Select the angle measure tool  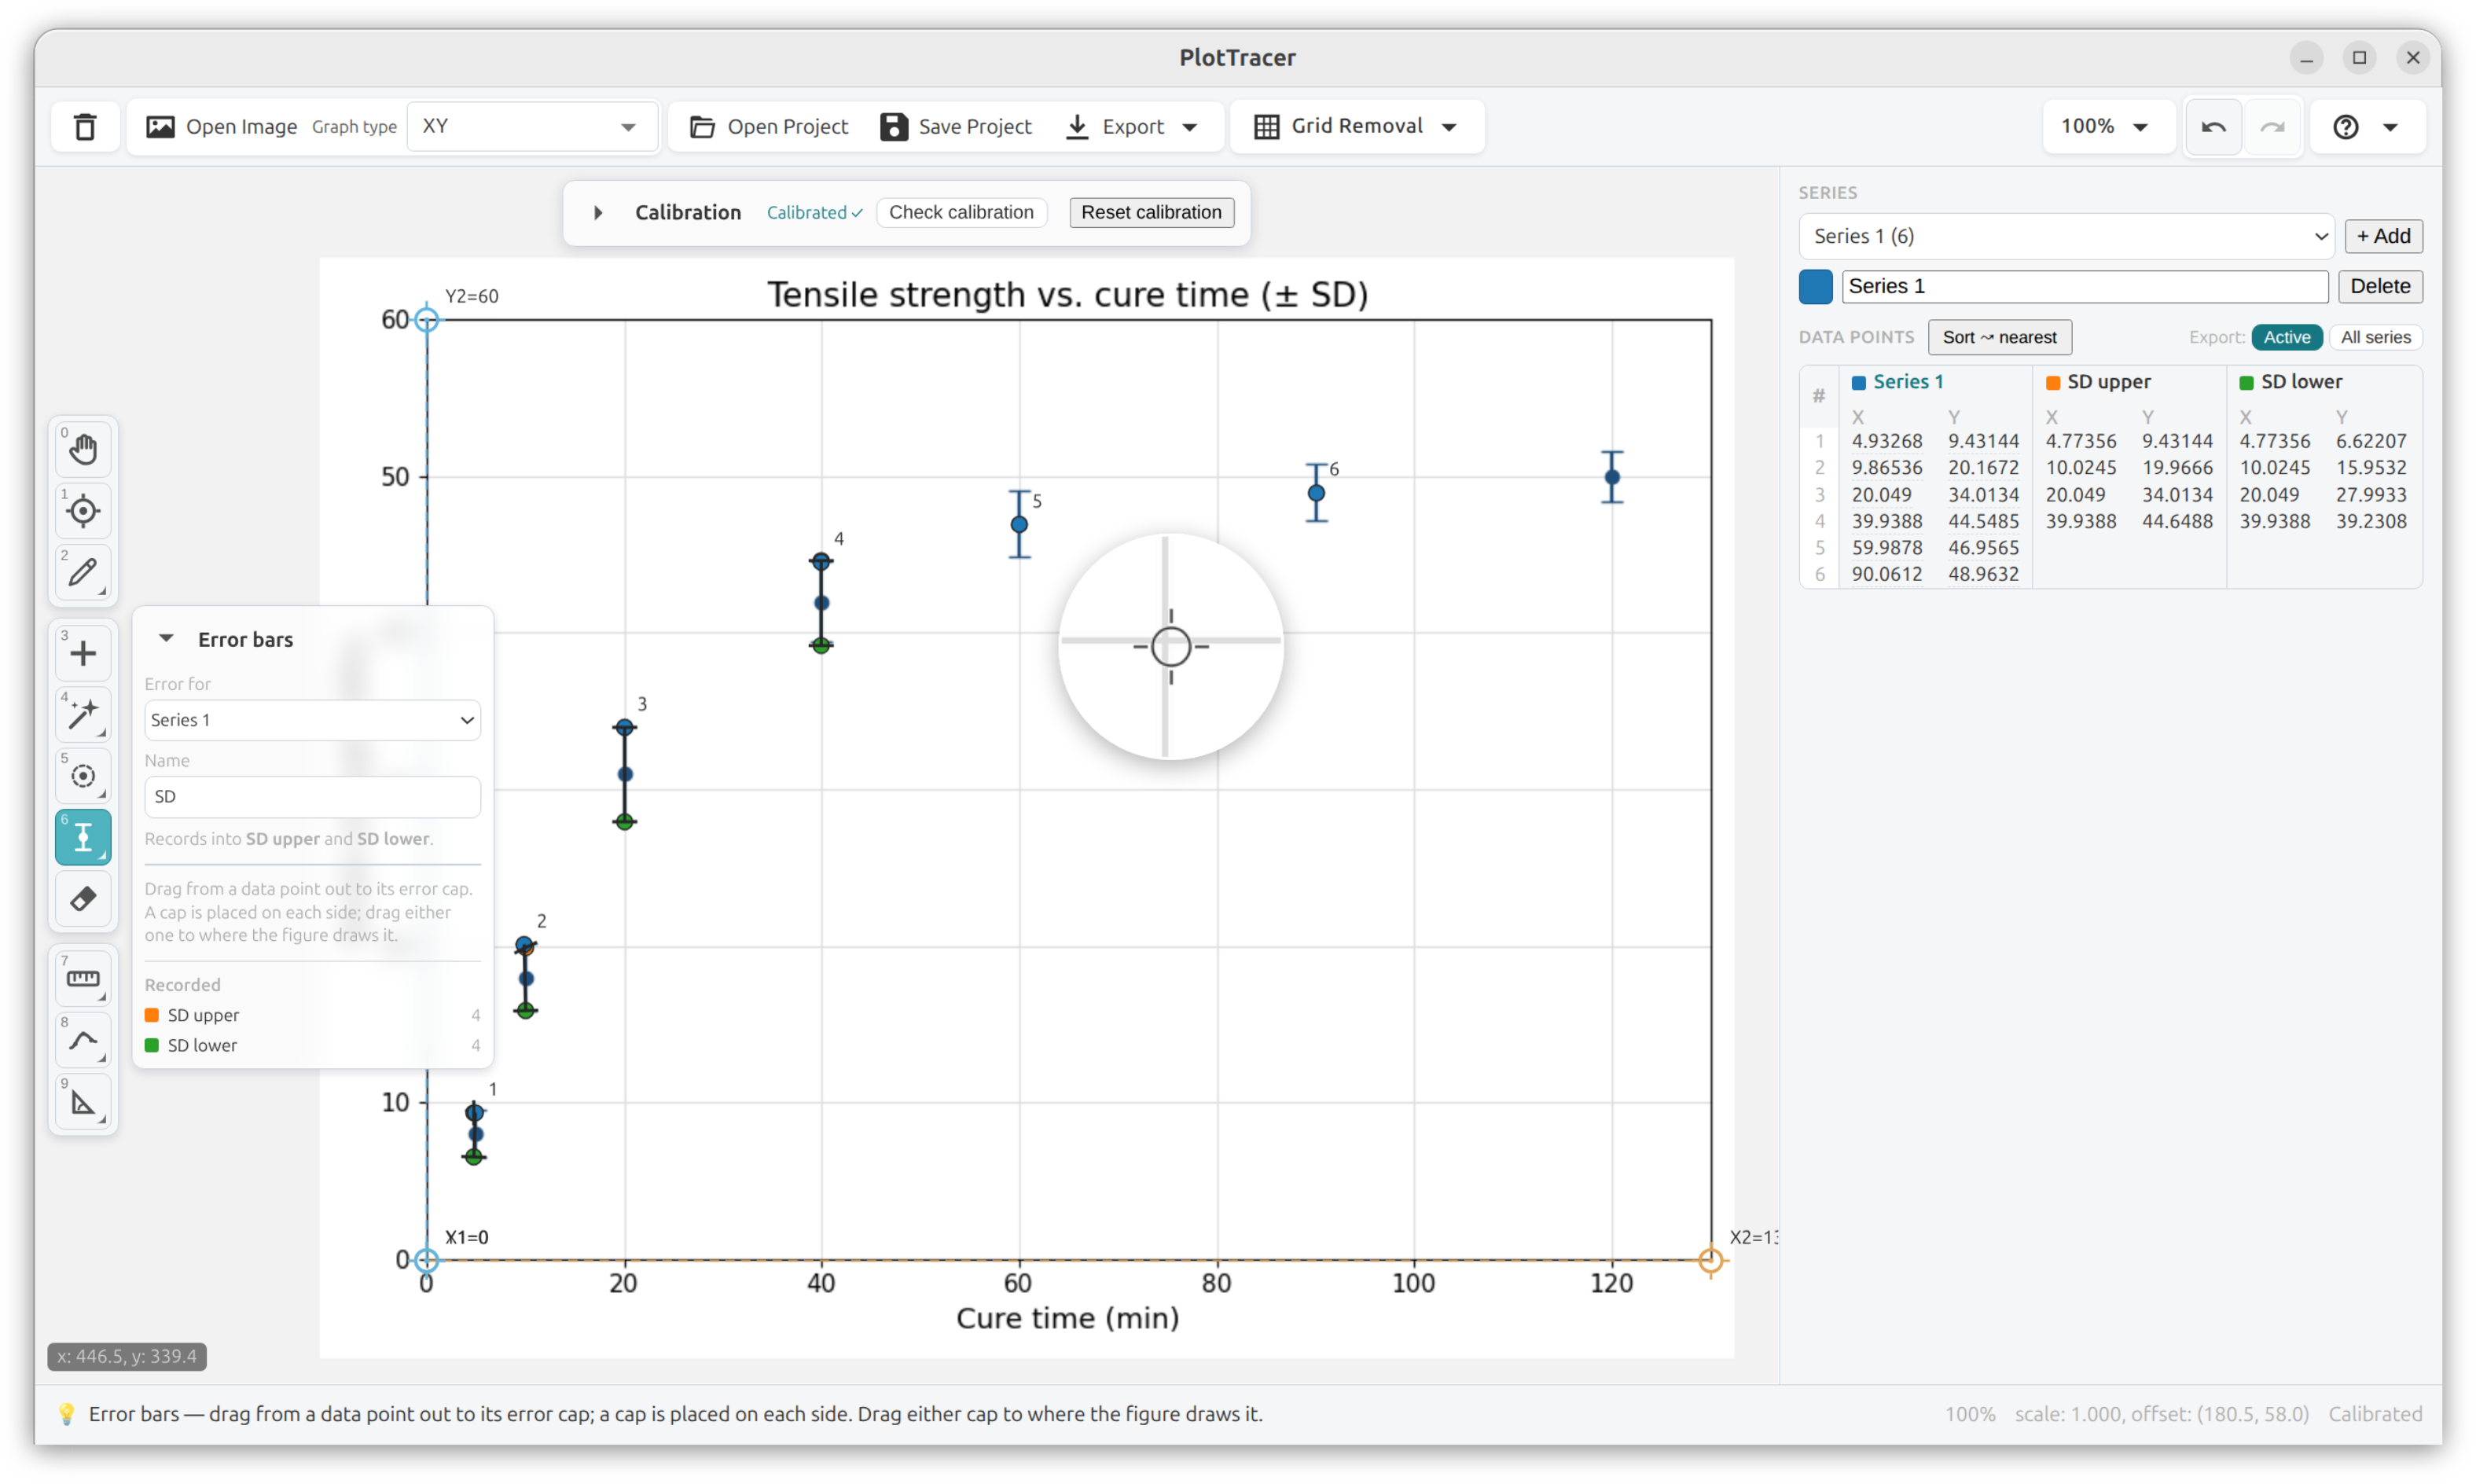pyautogui.click(x=84, y=1103)
